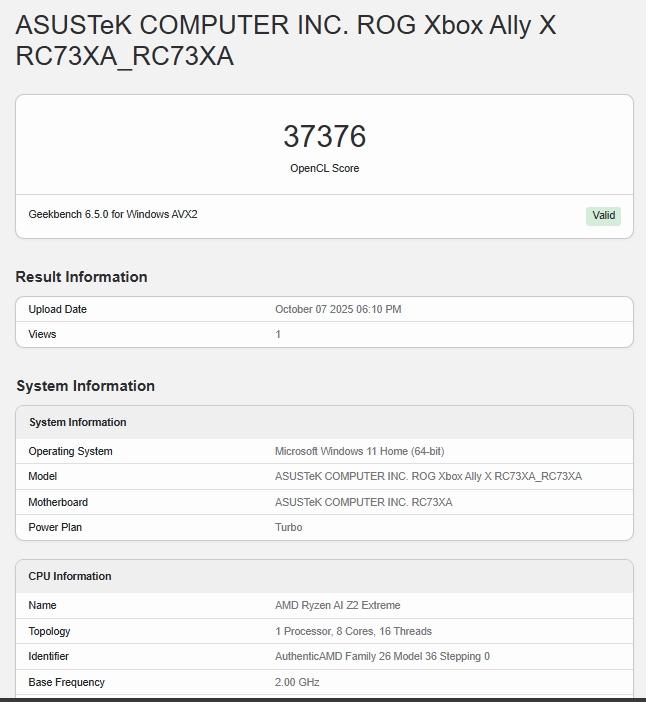Image resolution: width=646 pixels, height=702 pixels.
Task: Click the System Information section heading
Action: (x=85, y=386)
